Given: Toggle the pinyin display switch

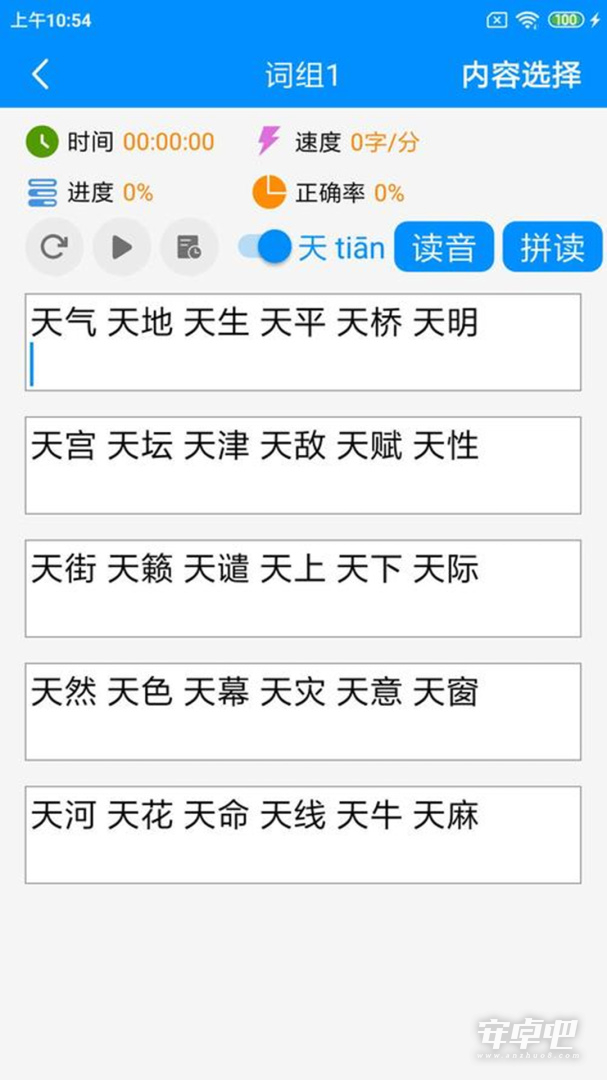Looking at the screenshot, I should click(x=265, y=247).
